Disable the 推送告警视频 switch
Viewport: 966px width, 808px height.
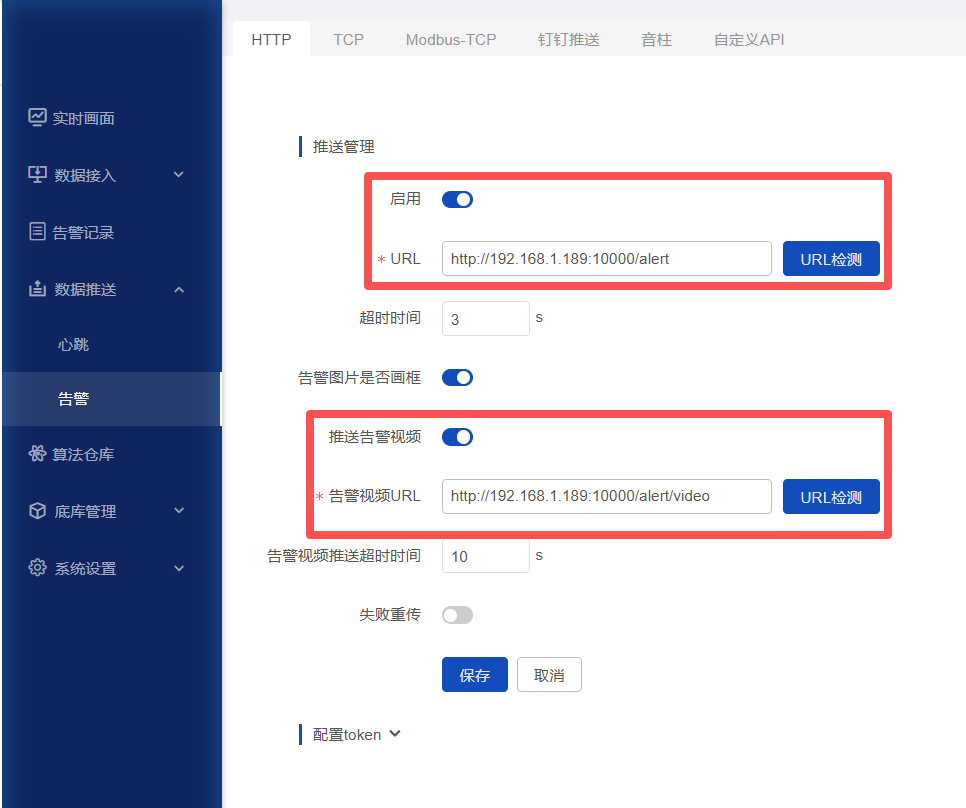coord(457,437)
